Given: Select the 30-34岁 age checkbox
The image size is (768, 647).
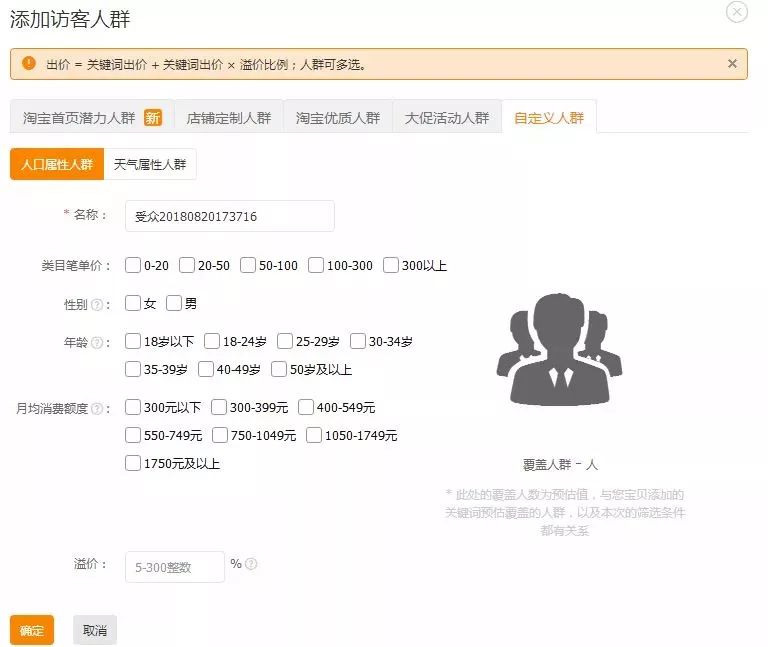Looking at the screenshot, I should coord(358,341).
